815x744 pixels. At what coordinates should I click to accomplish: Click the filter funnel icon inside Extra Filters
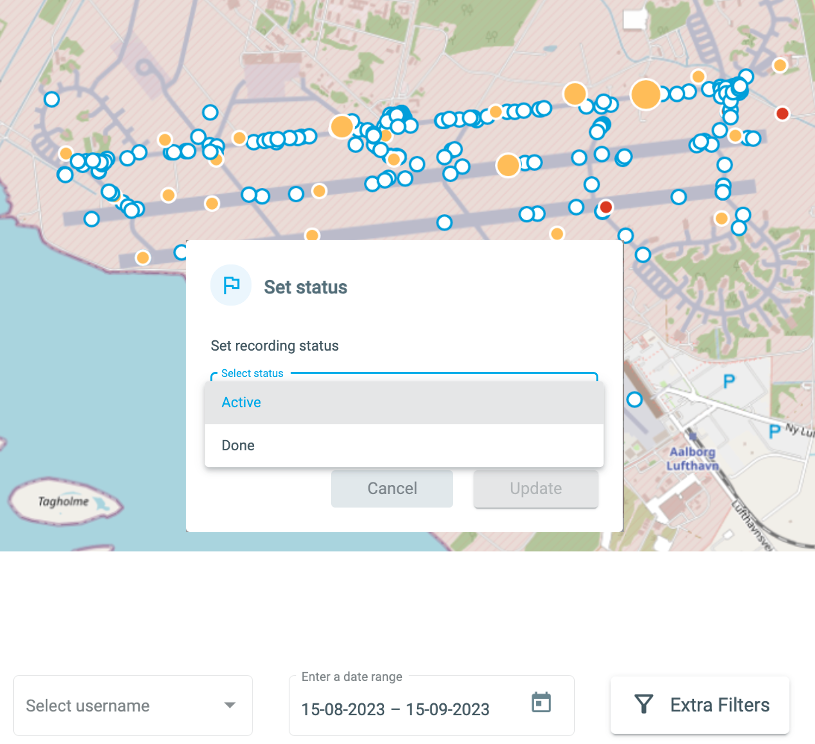click(x=644, y=704)
